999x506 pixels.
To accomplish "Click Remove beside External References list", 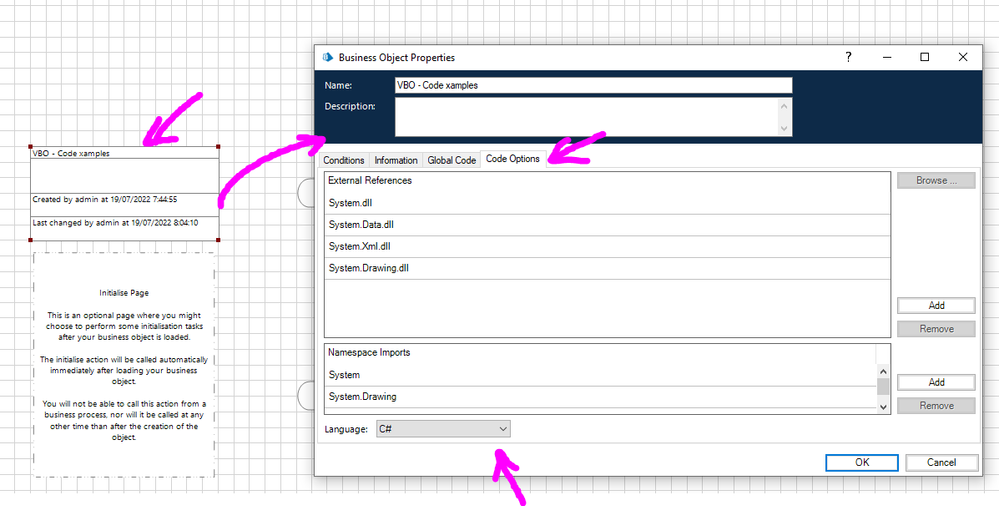I will pos(936,329).
